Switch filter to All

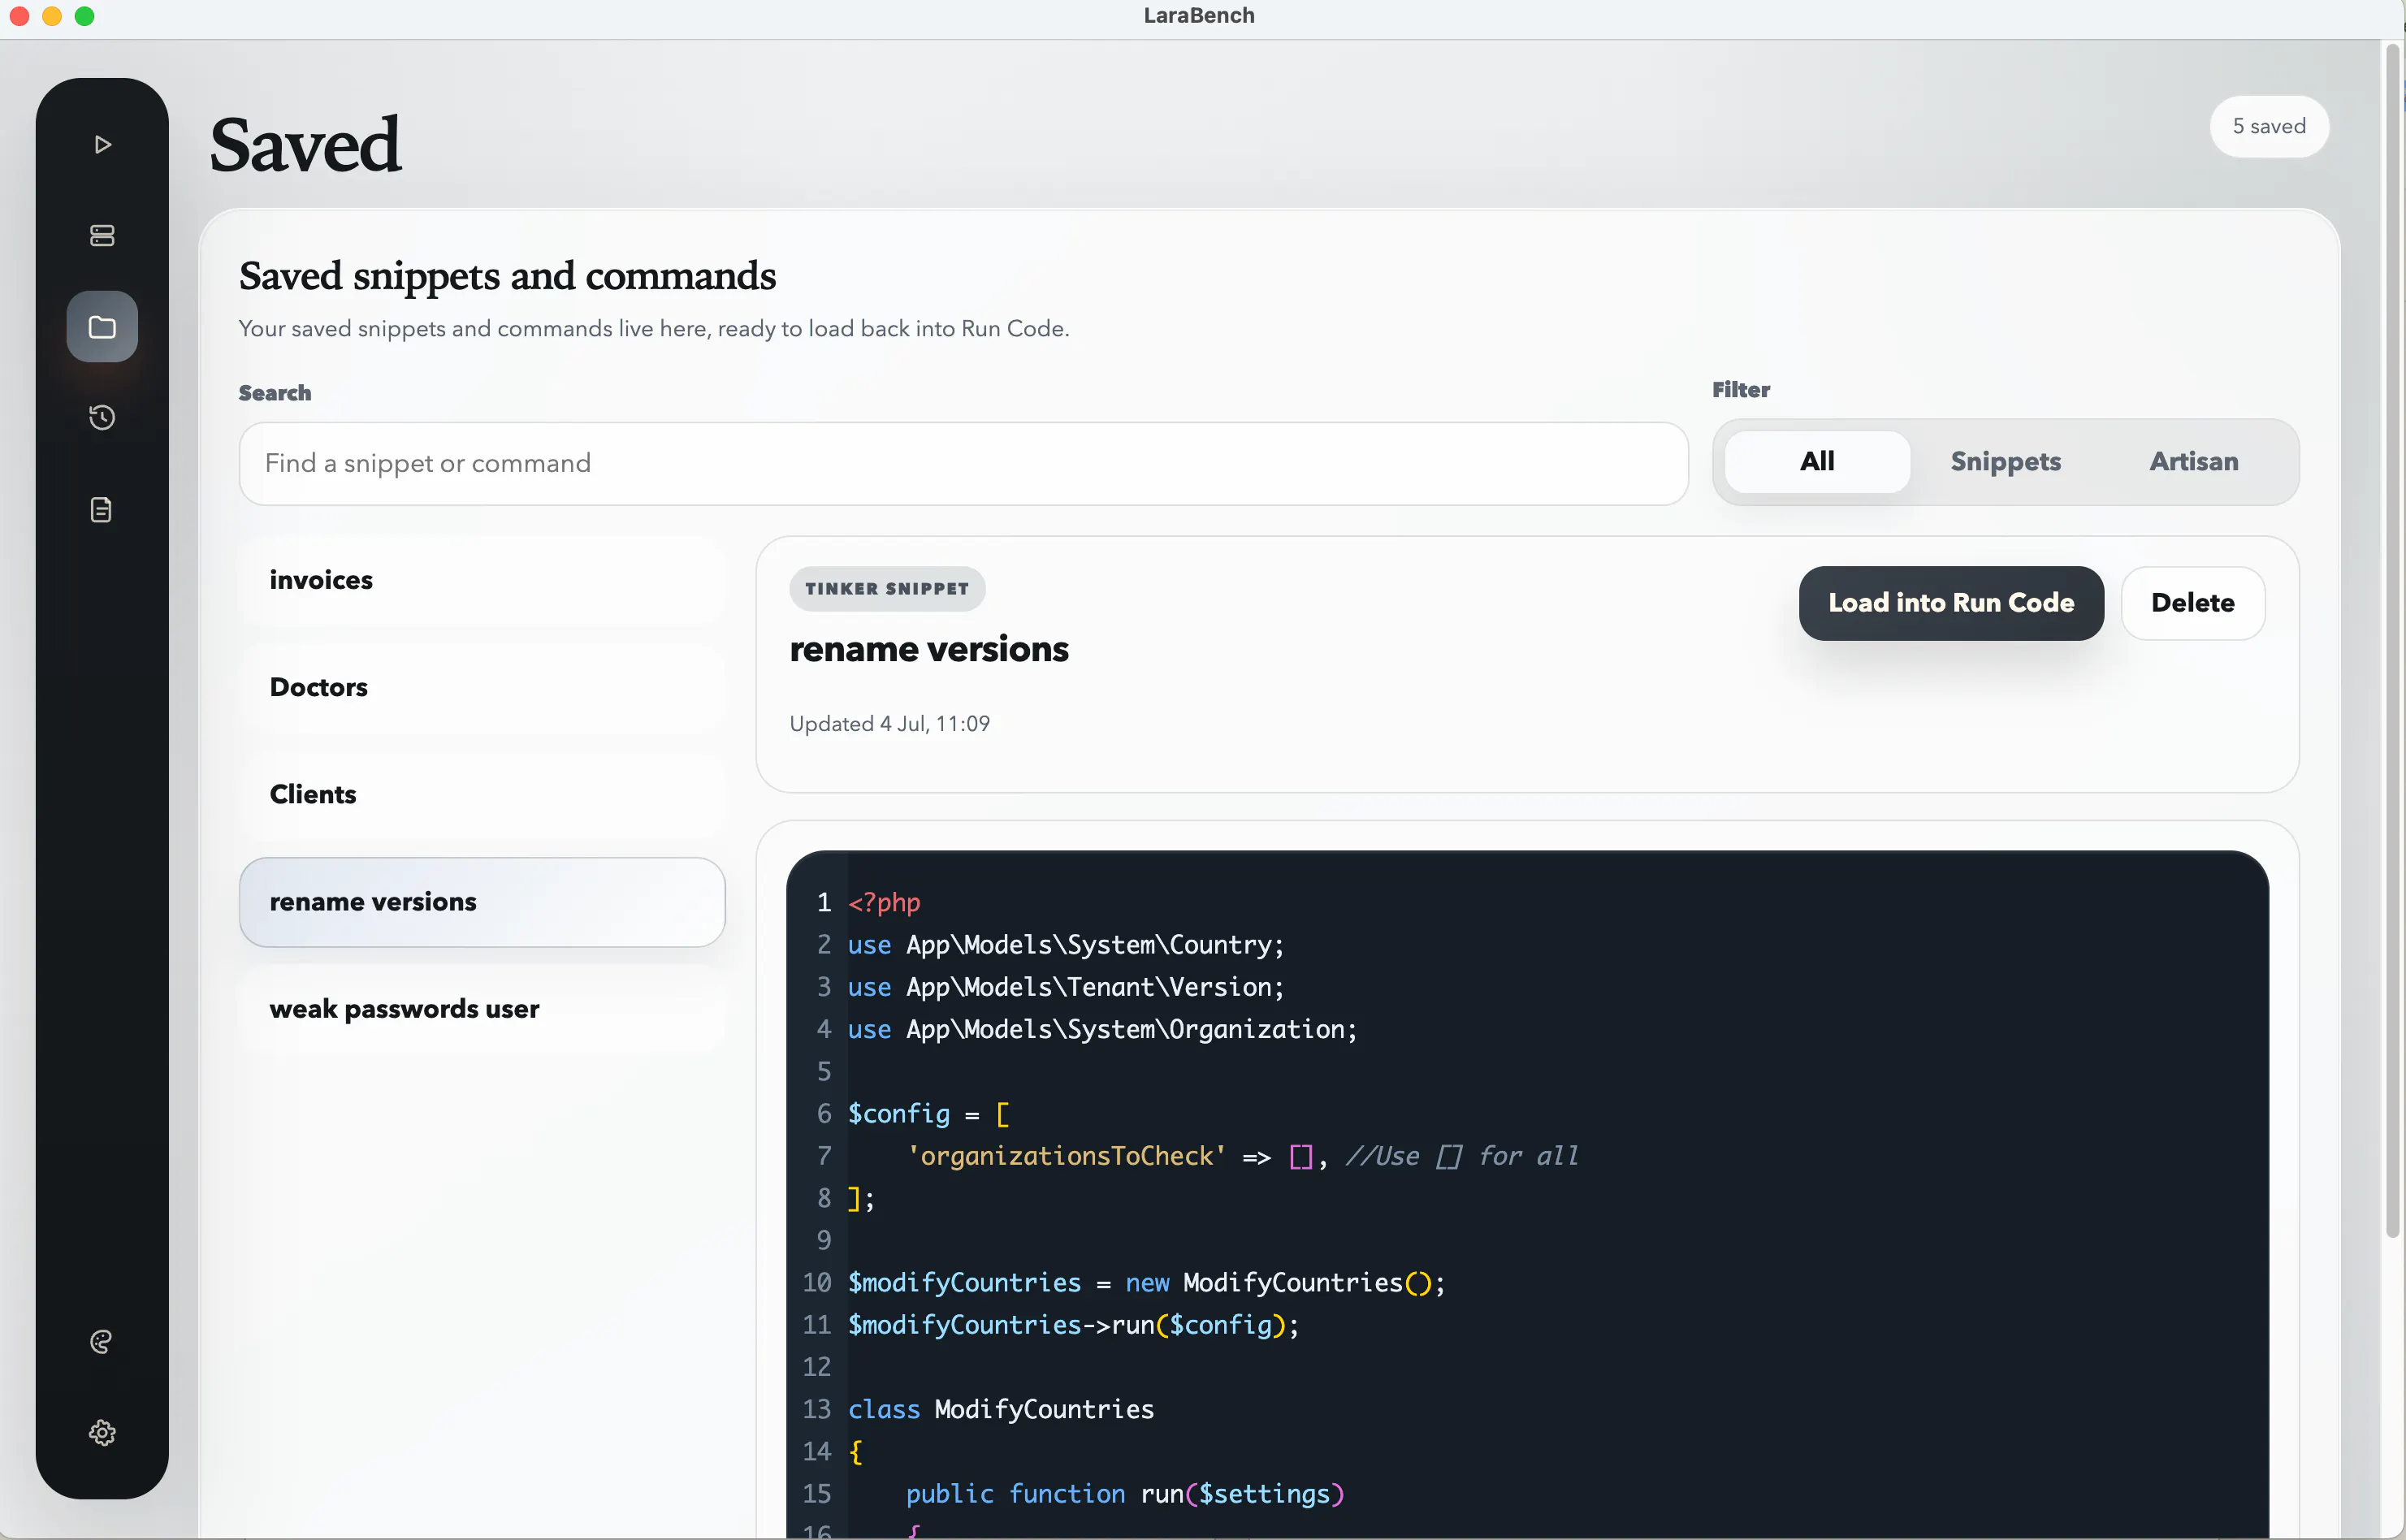click(x=1817, y=461)
